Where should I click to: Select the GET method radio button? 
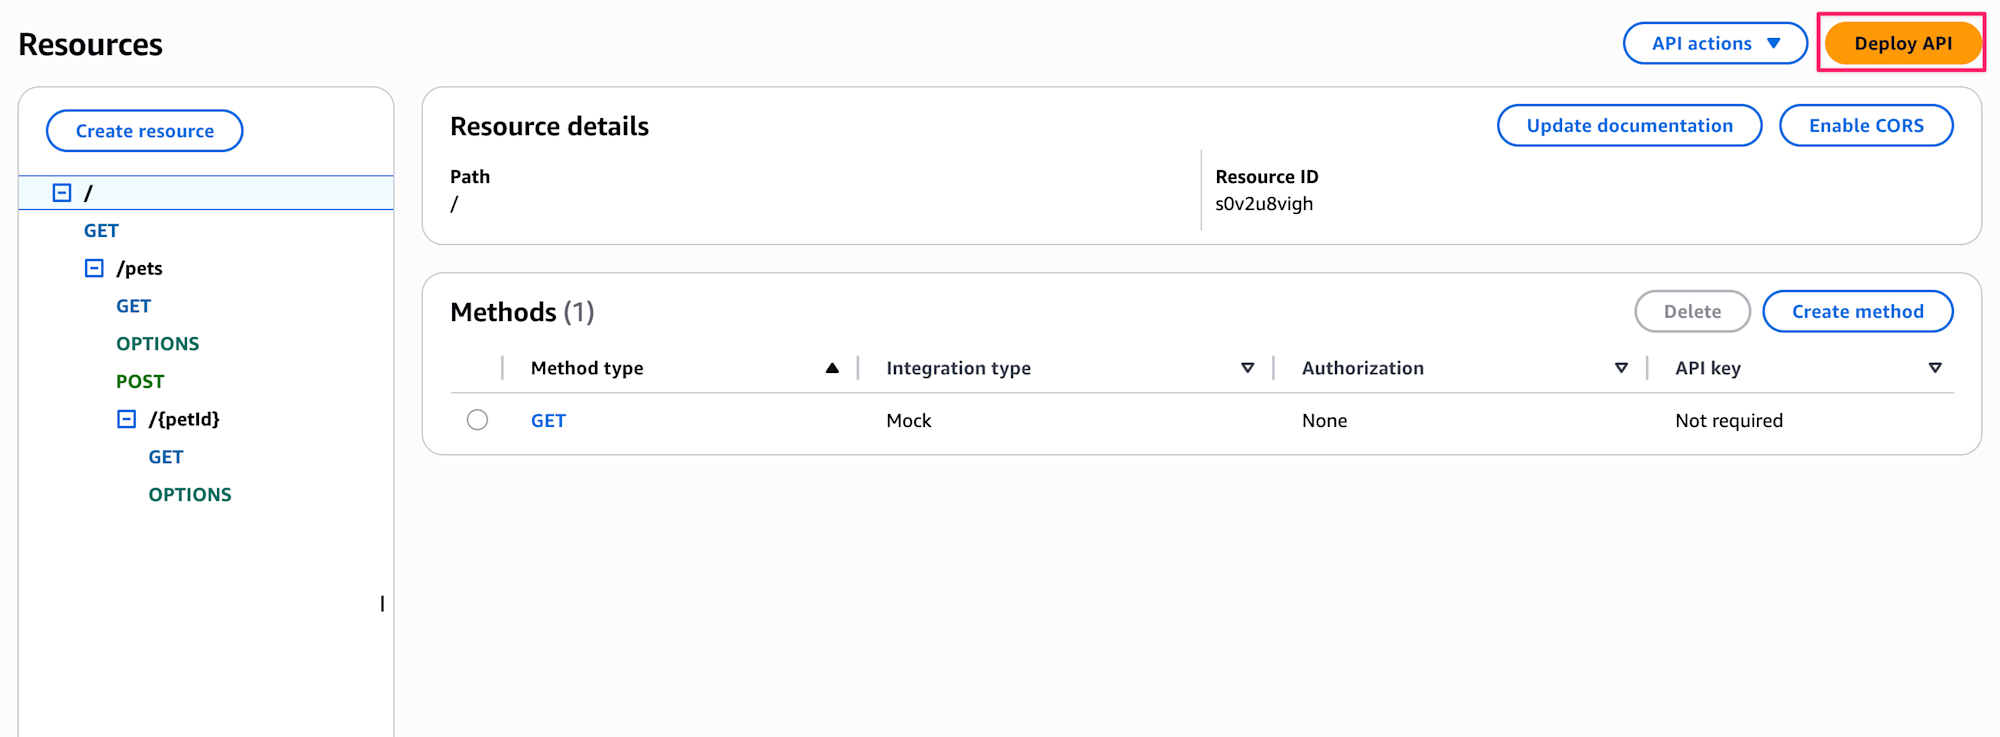coord(477,420)
